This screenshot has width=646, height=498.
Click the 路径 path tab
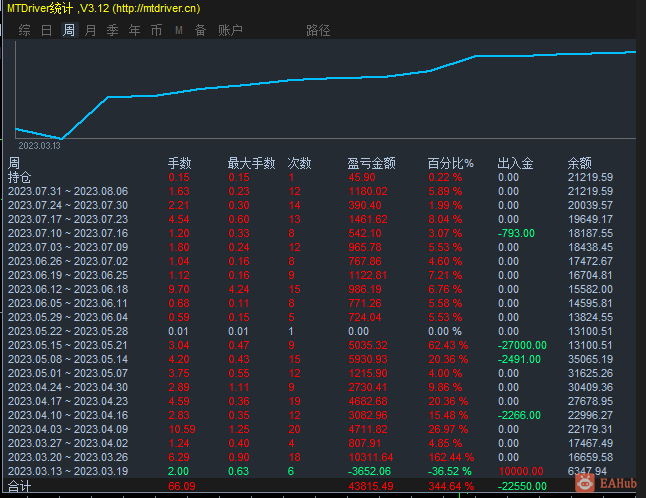point(318,30)
